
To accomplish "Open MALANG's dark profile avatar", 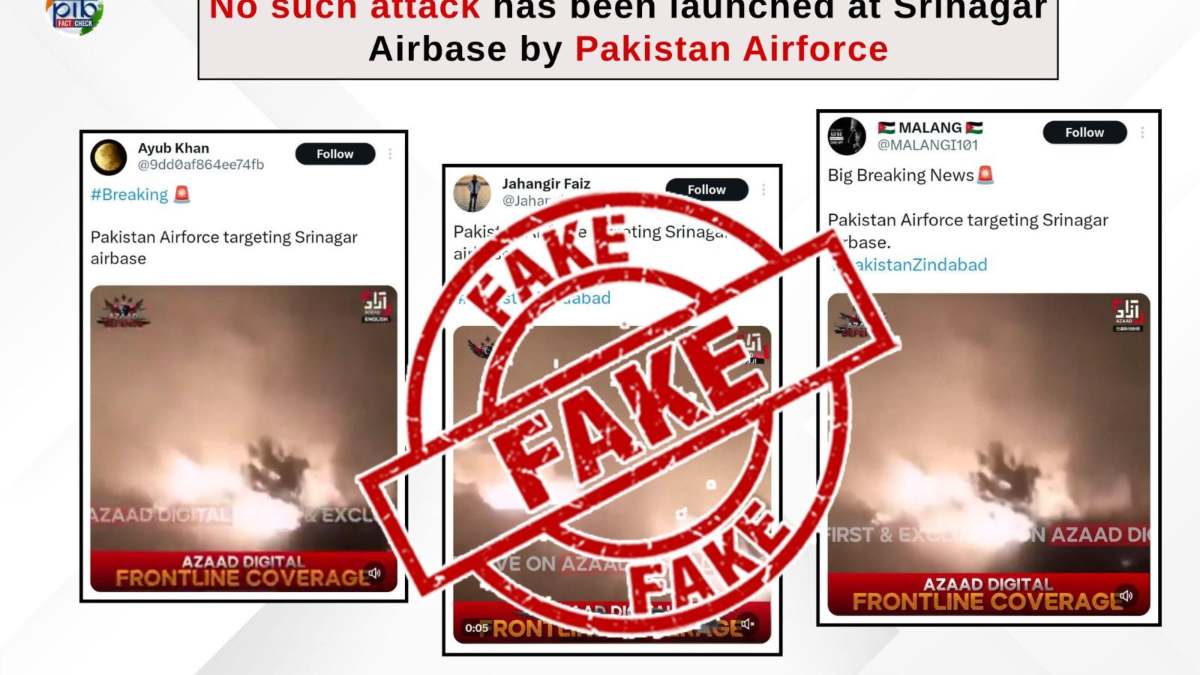I will [x=847, y=136].
